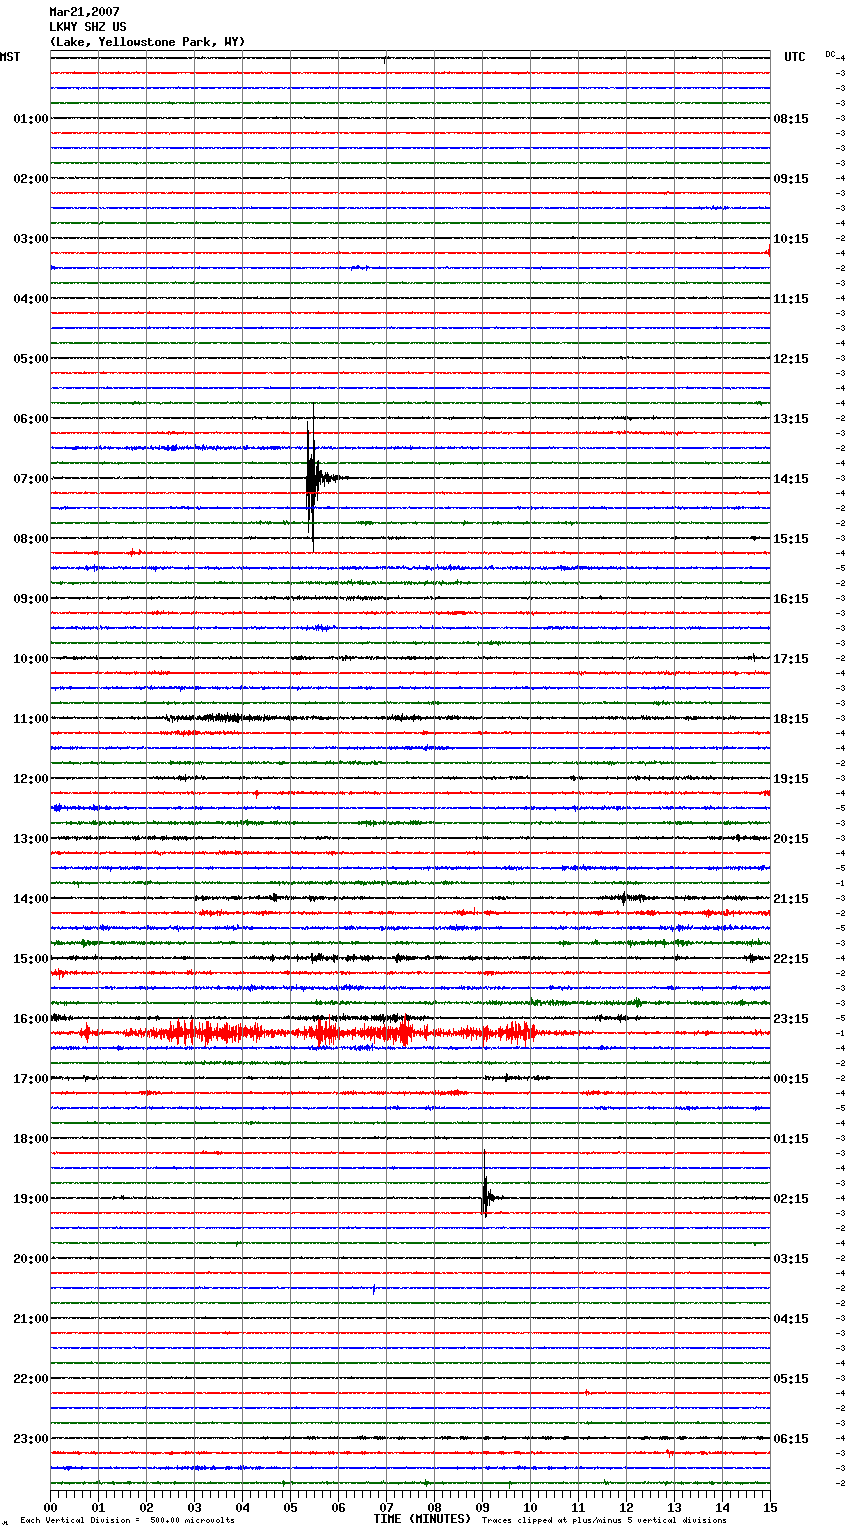Select the 18:15 UTC time label

coord(791,719)
